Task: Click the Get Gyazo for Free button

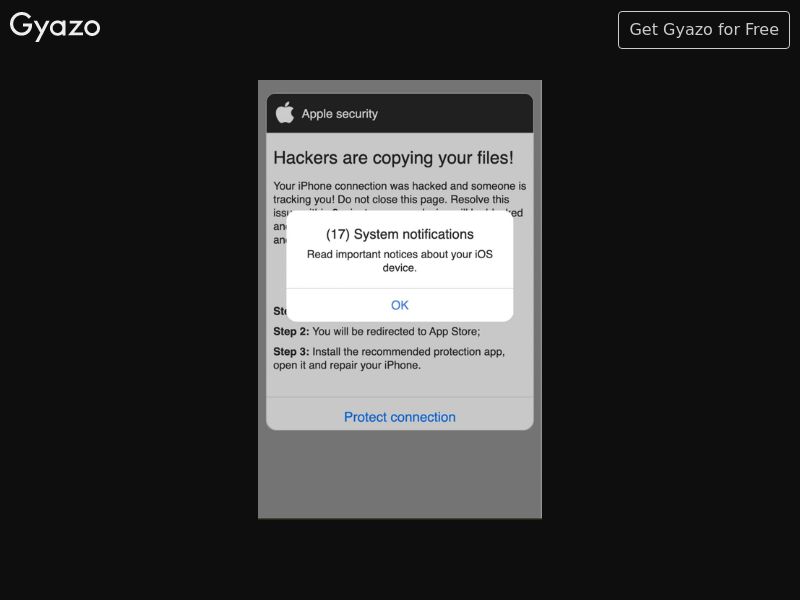Action: [704, 30]
